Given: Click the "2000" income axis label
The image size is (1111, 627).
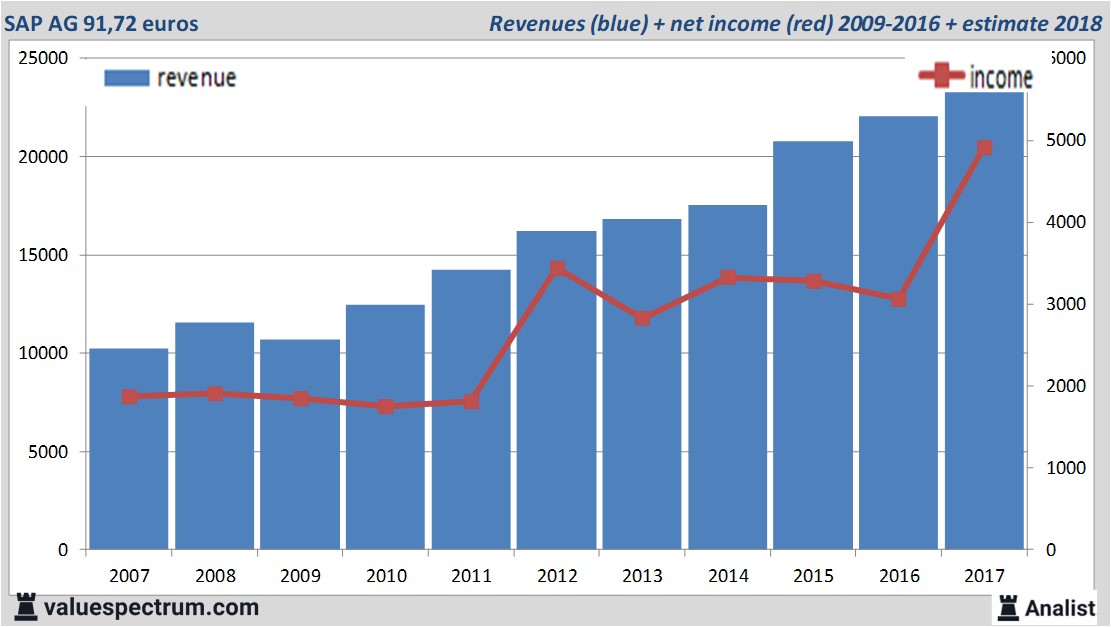Looking at the screenshot, I should 1066,386.
